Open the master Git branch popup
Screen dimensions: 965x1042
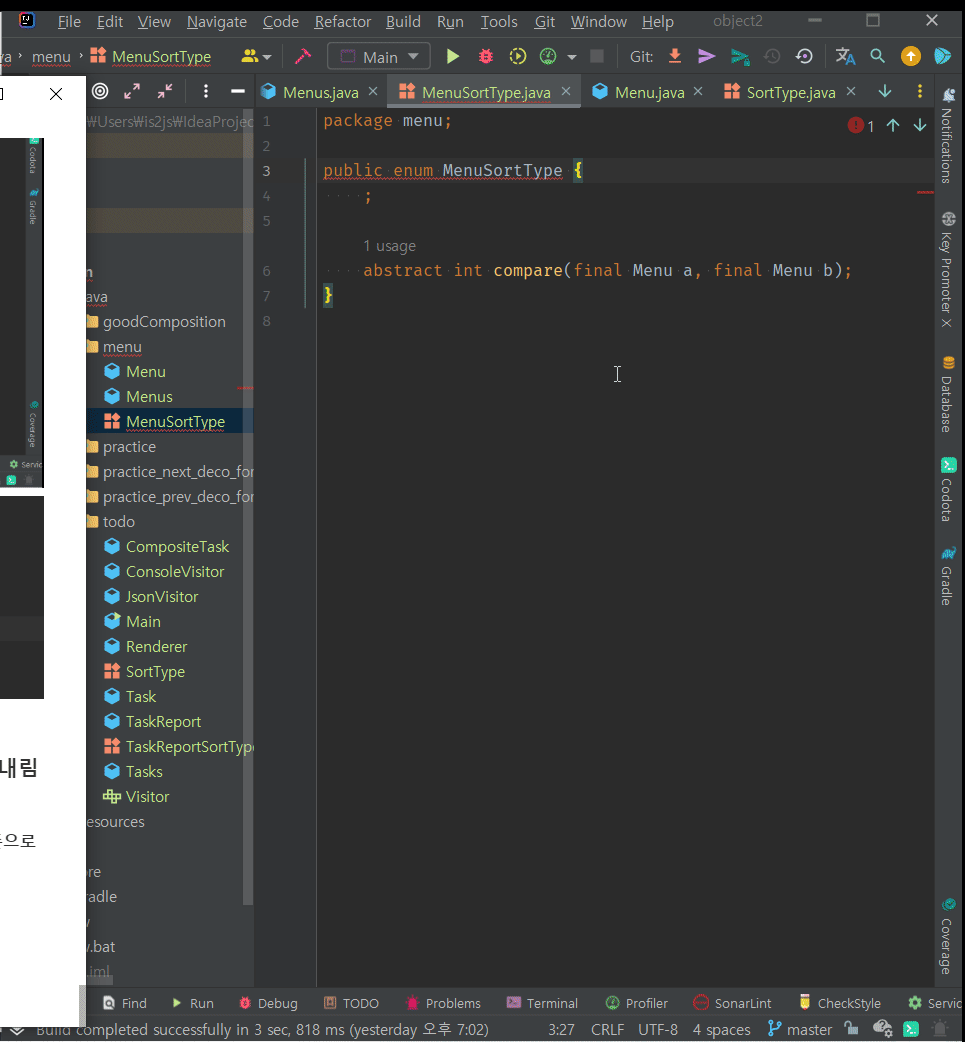point(800,1029)
